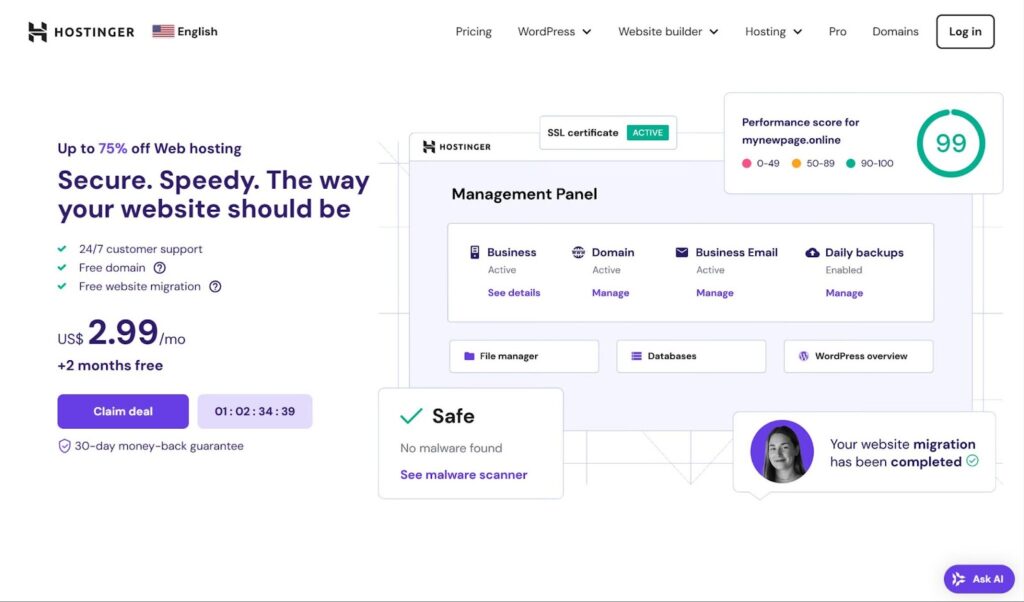Click the File manager folder icon
The image size is (1024, 602).
pyautogui.click(x=469, y=356)
